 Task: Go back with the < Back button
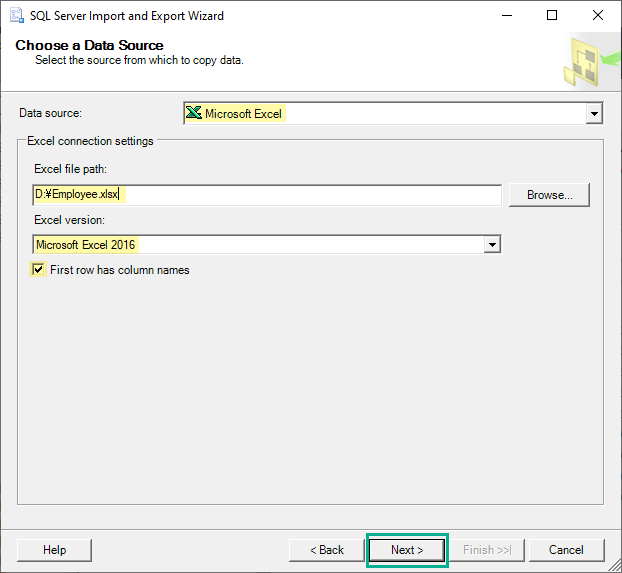(x=326, y=550)
